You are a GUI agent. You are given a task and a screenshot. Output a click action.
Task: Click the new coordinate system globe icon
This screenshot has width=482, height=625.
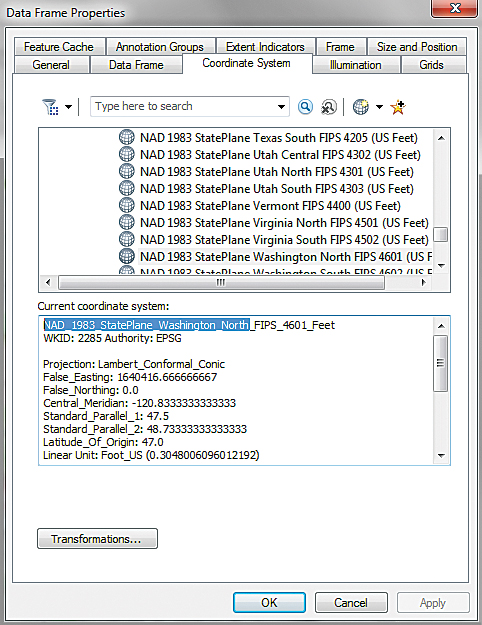(x=361, y=107)
